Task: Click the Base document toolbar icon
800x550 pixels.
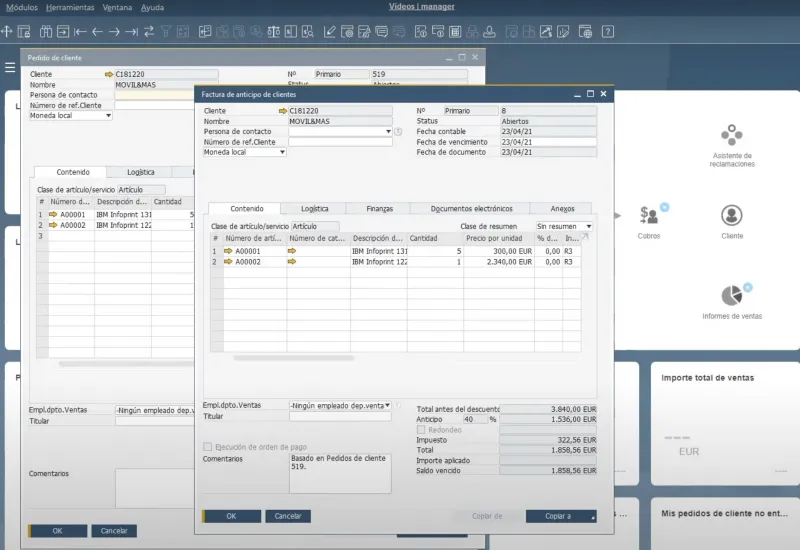Action: [x=205, y=32]
